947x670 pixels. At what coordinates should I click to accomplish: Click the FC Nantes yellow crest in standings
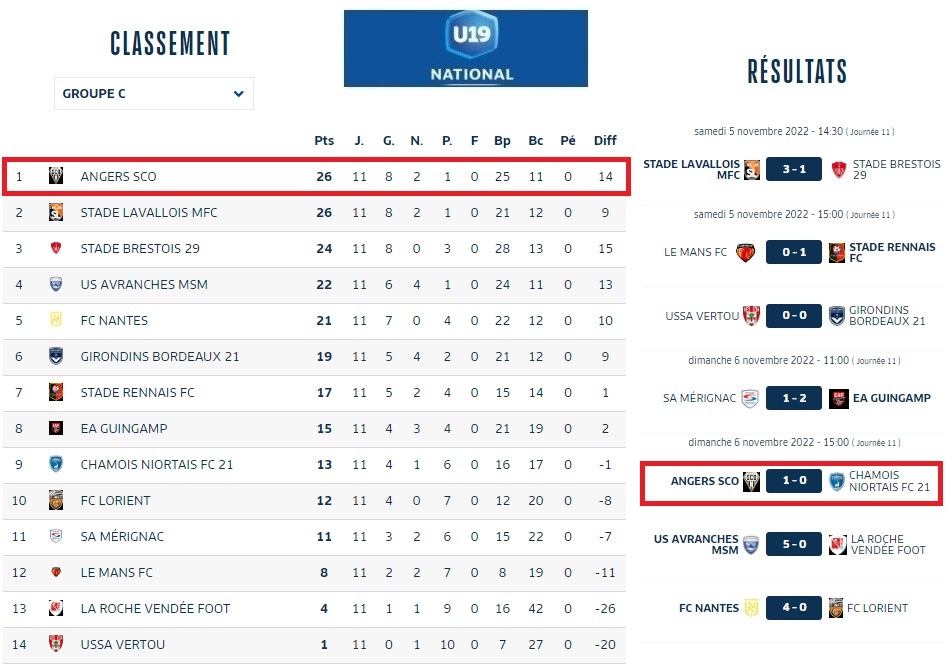[x=56, y=321]
